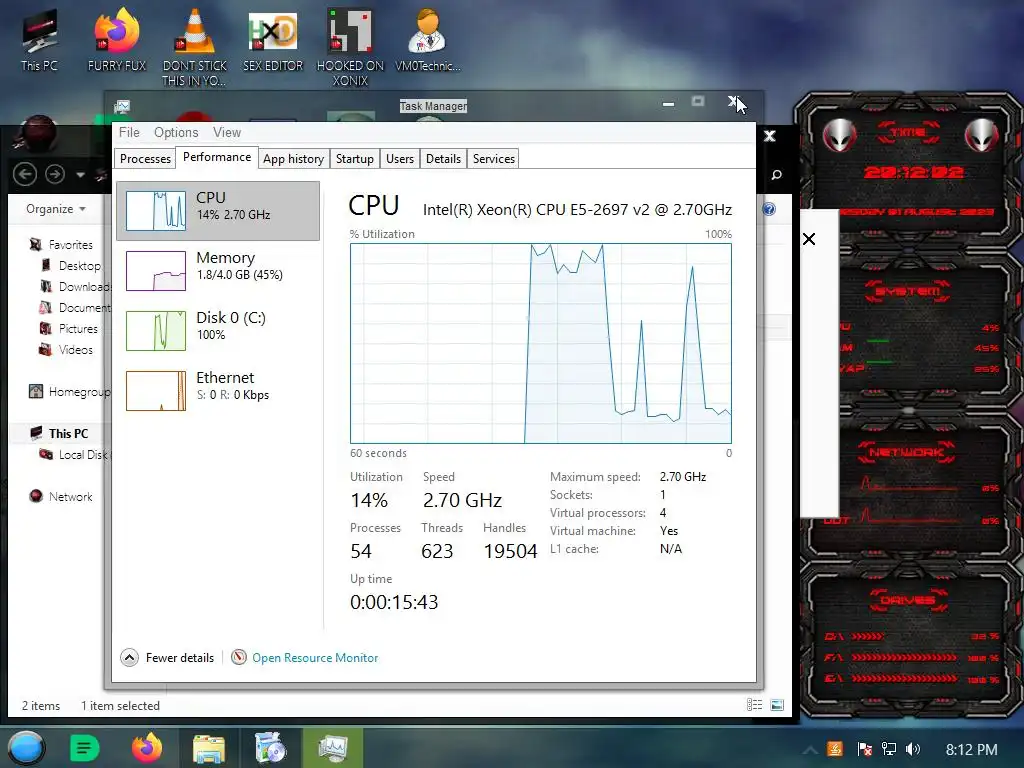The height and width of the screenshot is (768, 1024).
Task: Open the Options menu
Action: pyautogui.click(x=176, y=132)
